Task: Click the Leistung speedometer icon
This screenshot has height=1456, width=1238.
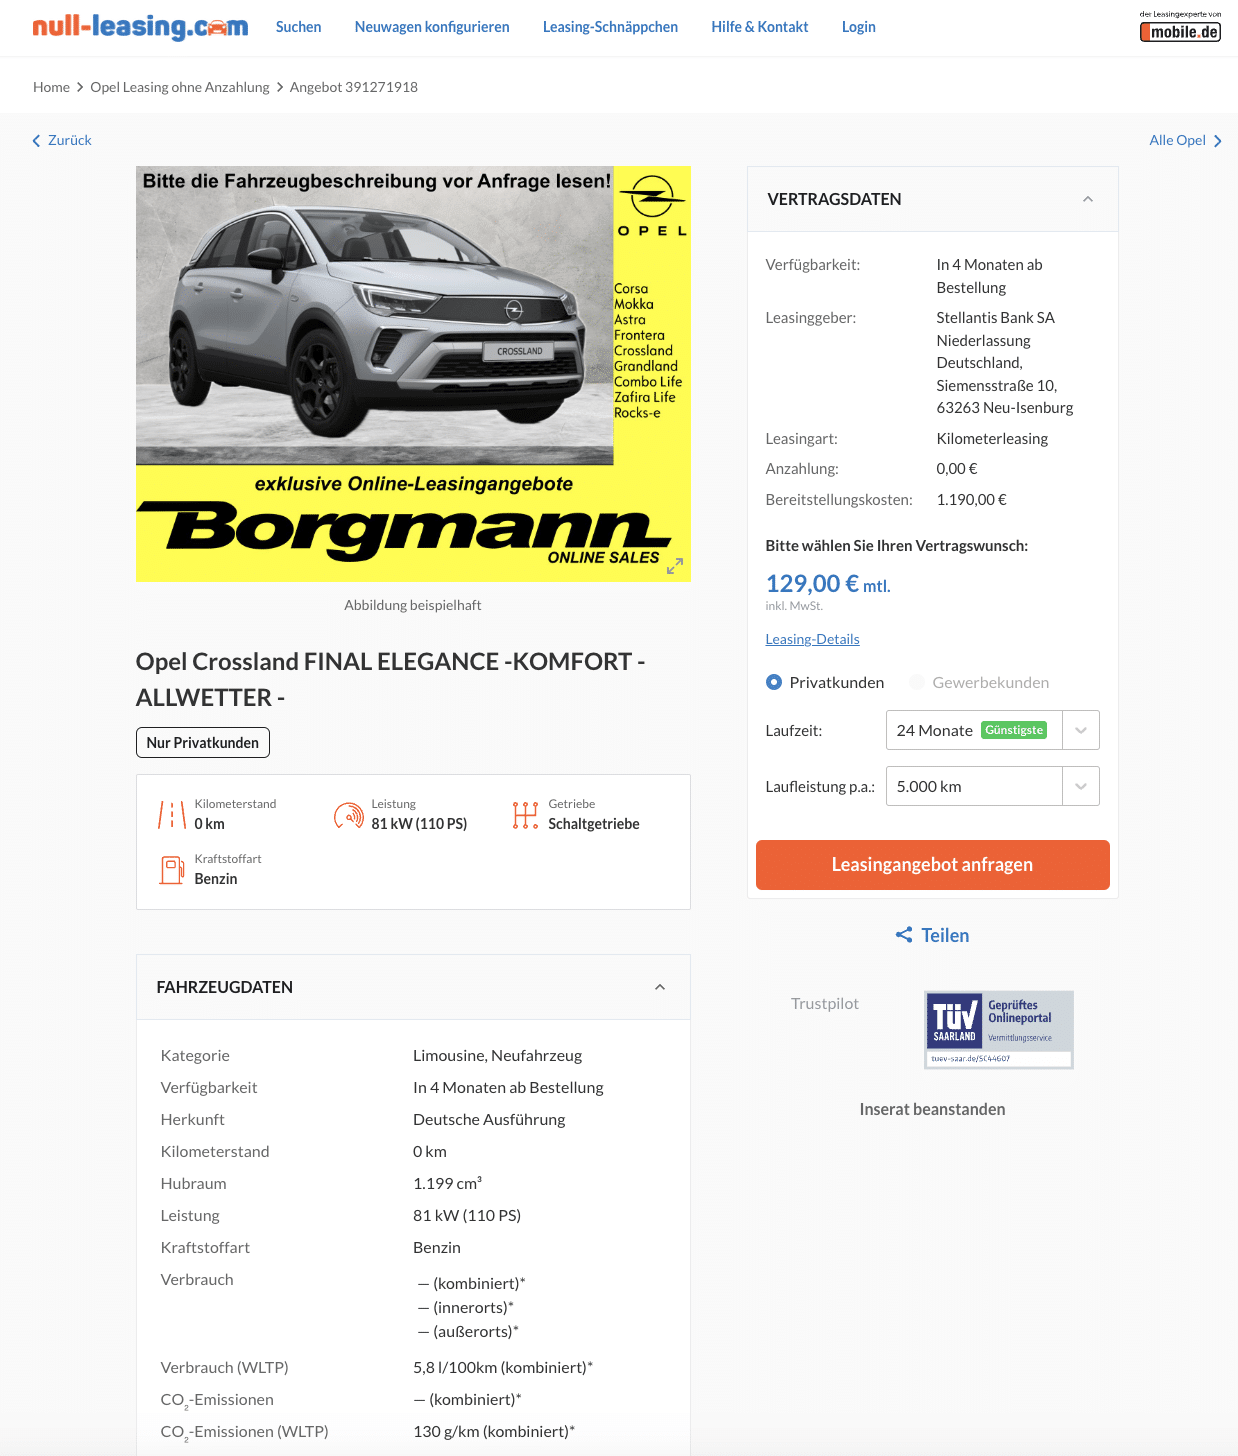Action: (349, 816)
